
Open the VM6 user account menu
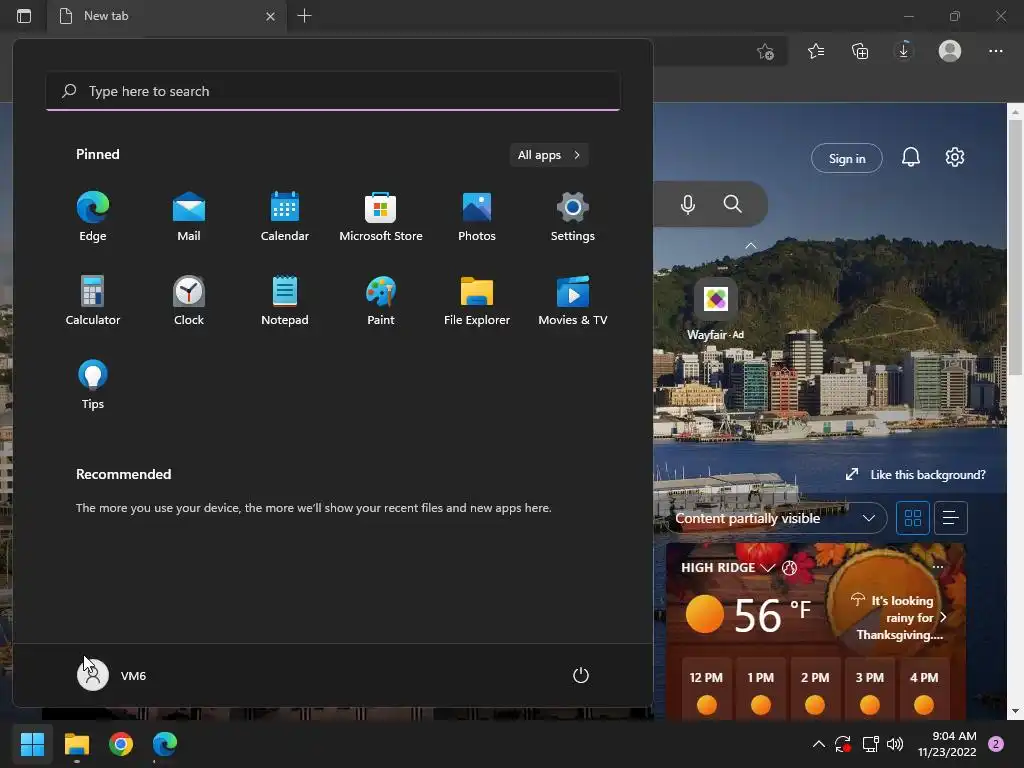tap(112, 675)
